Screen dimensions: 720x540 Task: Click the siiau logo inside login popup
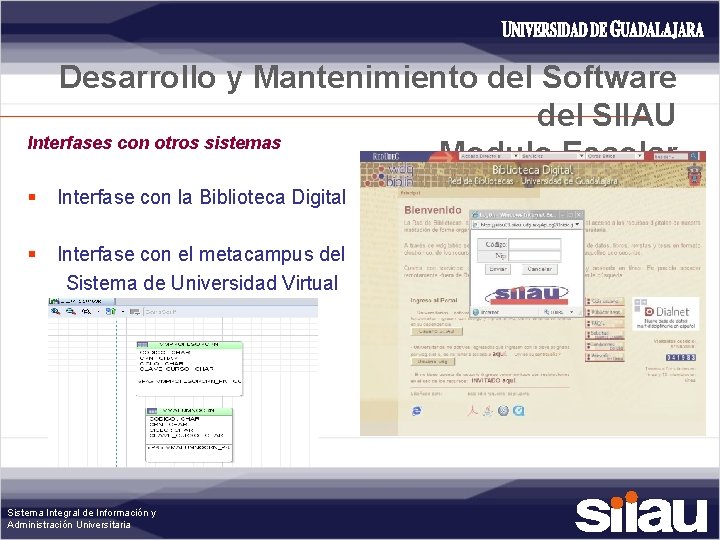(528, 294)
